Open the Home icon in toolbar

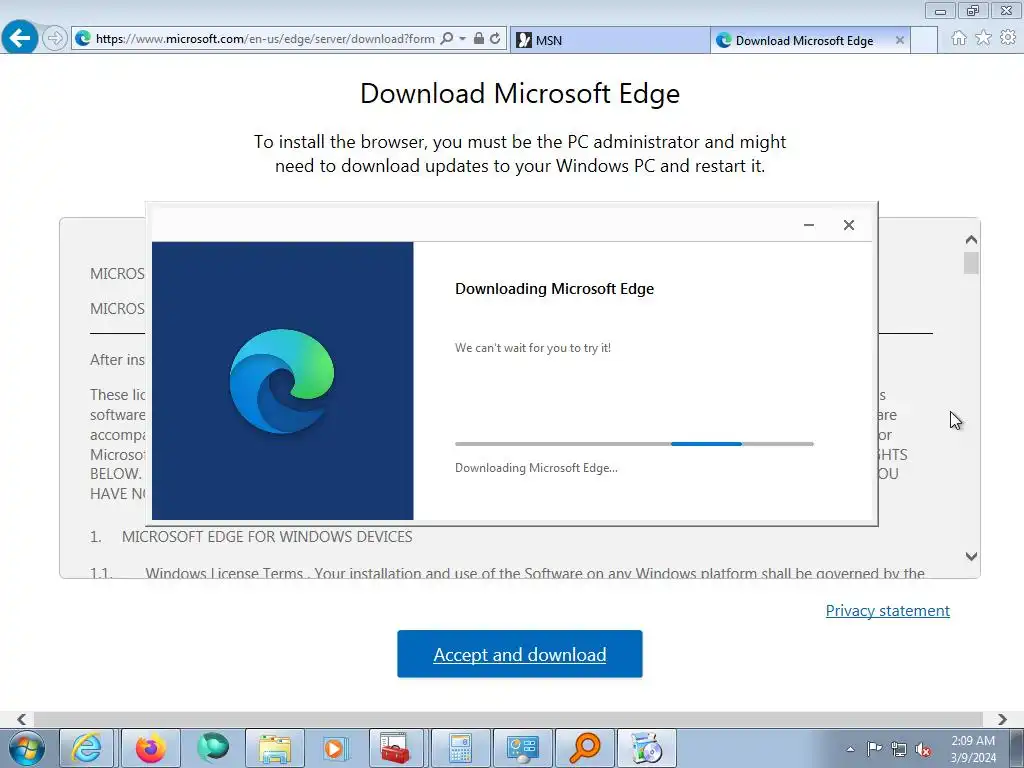[x=959, y=38]
